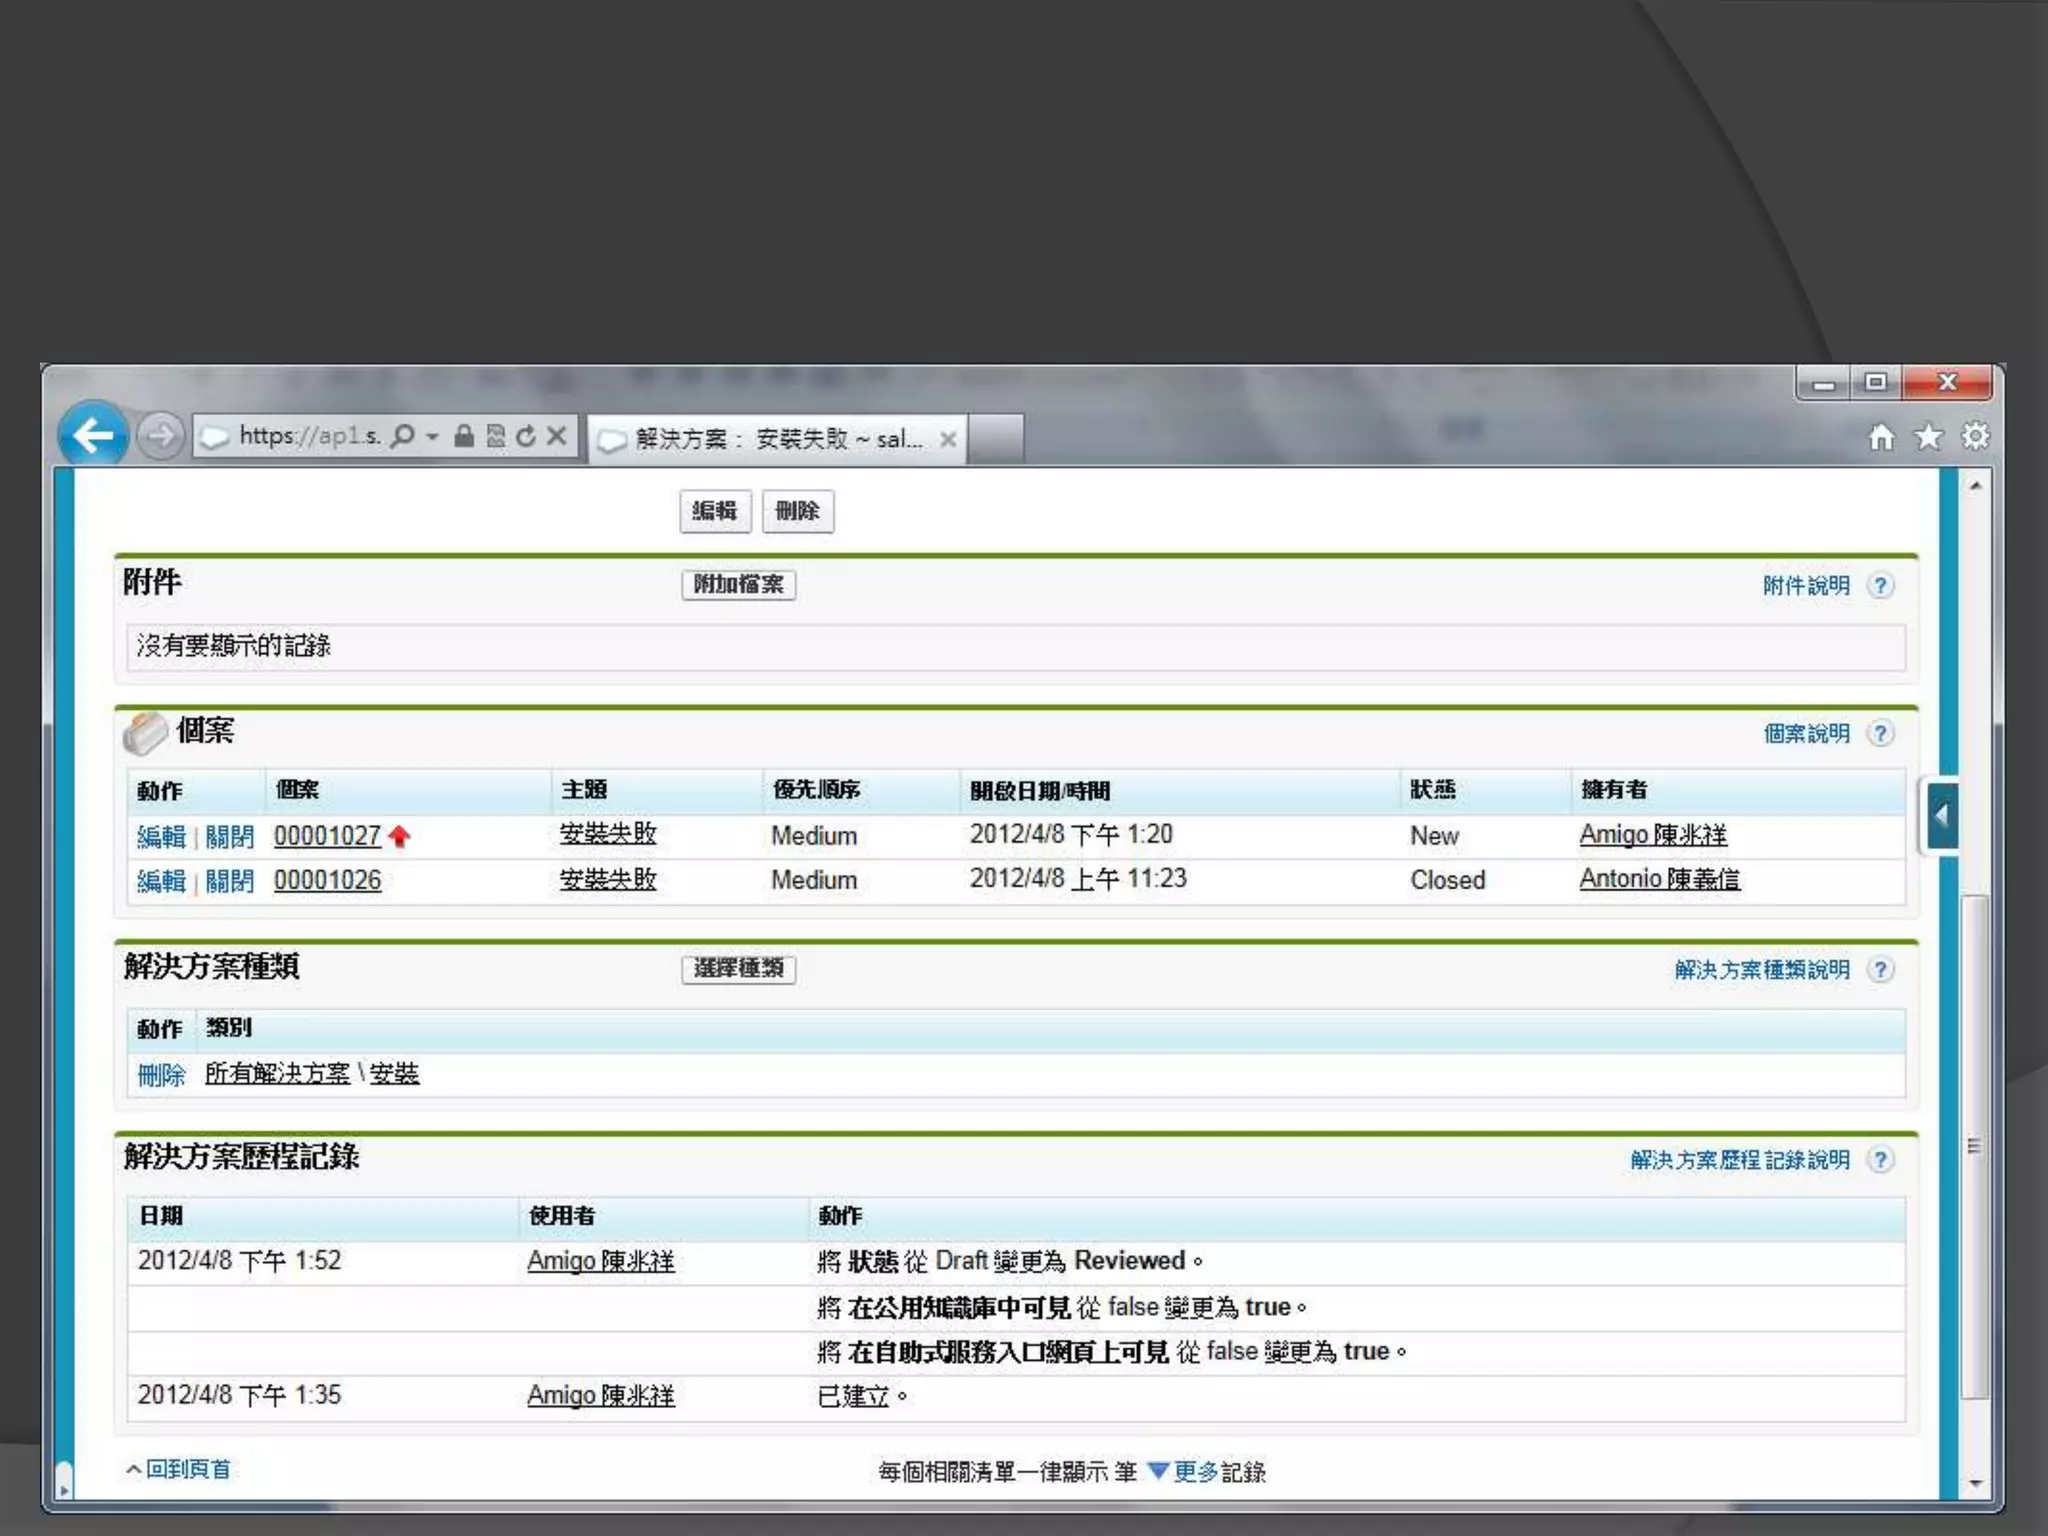This screenshot has height=1536, width=2048.
Task: Open favorites star icon
Action: pyautogui.click(x=1928, y=438)
